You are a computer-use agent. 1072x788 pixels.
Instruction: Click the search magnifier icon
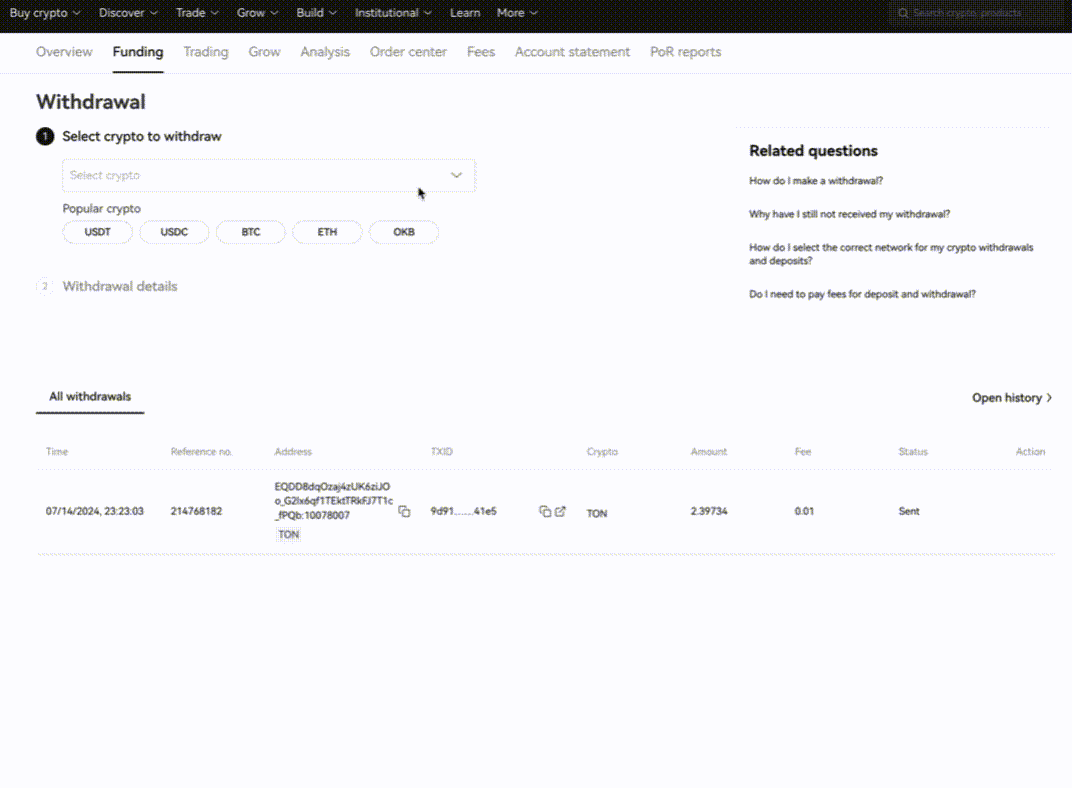tap(903, 13)
